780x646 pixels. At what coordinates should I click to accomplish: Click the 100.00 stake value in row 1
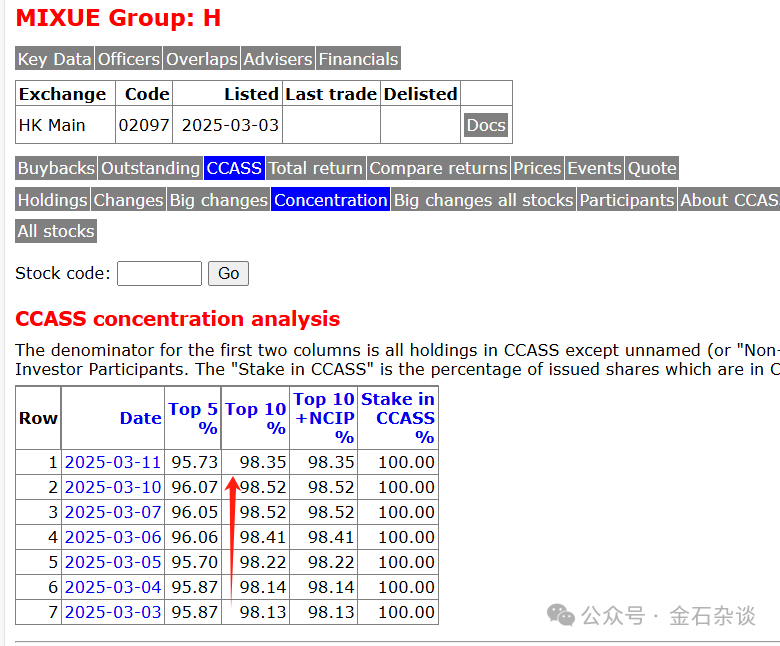[406, 462]
